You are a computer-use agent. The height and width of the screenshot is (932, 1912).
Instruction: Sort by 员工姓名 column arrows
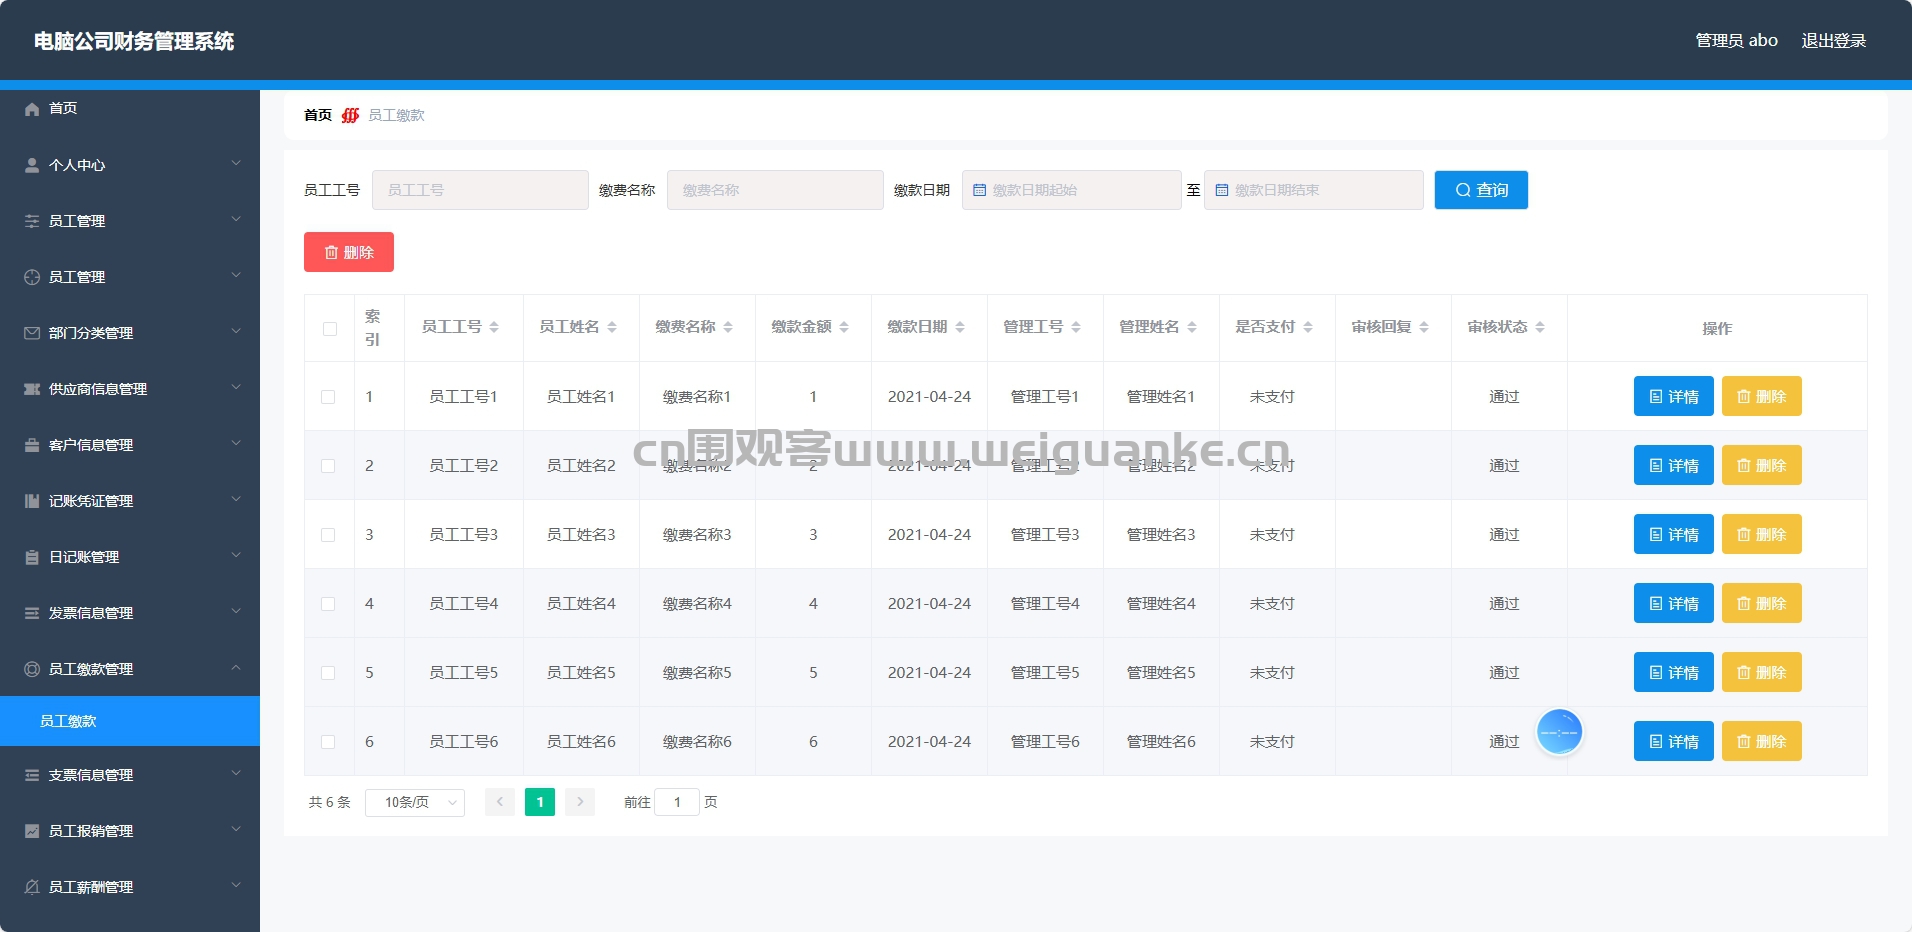click(612, 327)
